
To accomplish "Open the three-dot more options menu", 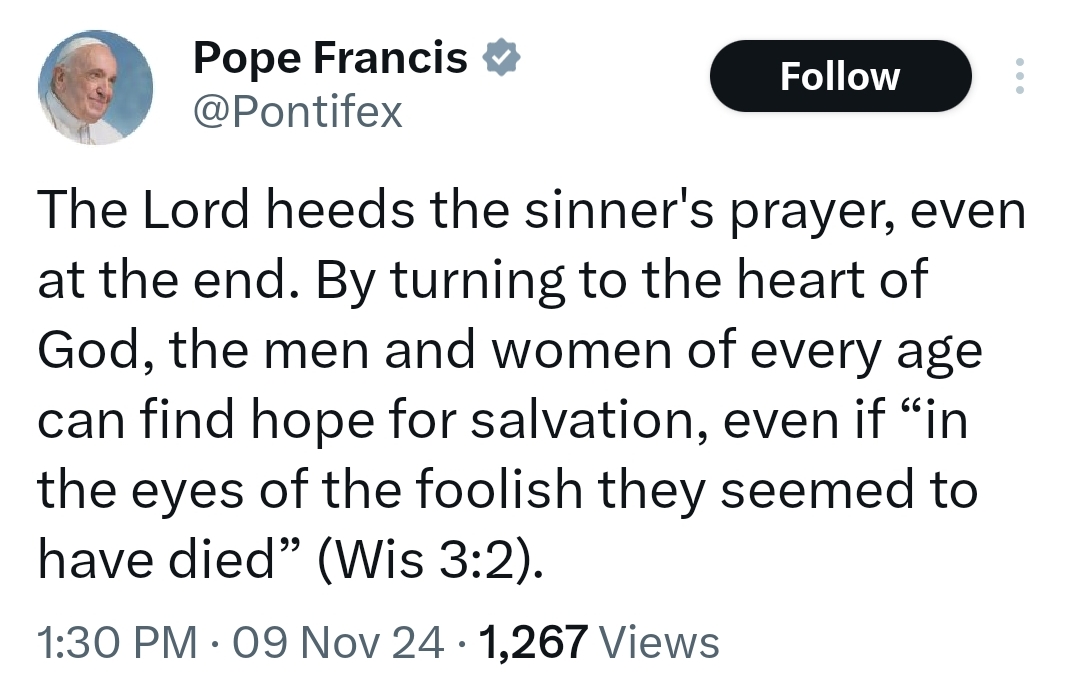I will click(x=1019, y=77).
